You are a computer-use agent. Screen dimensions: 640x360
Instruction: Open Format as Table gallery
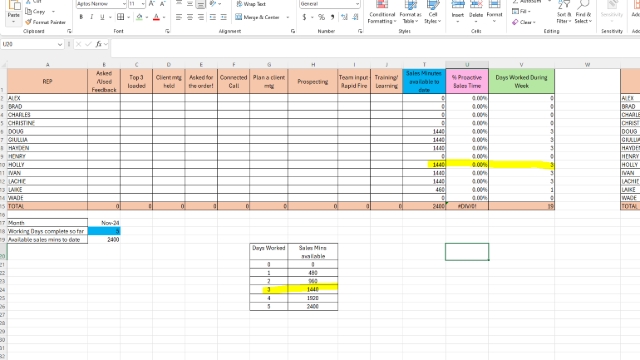[410, 12]
